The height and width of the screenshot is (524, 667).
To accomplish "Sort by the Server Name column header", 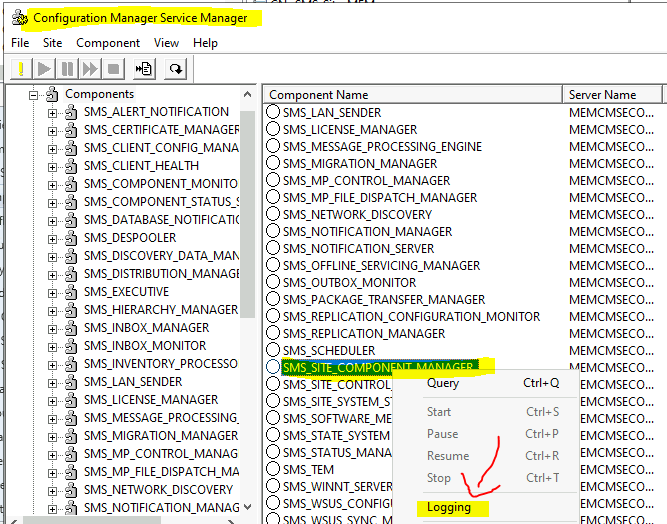I will (612, 94).
